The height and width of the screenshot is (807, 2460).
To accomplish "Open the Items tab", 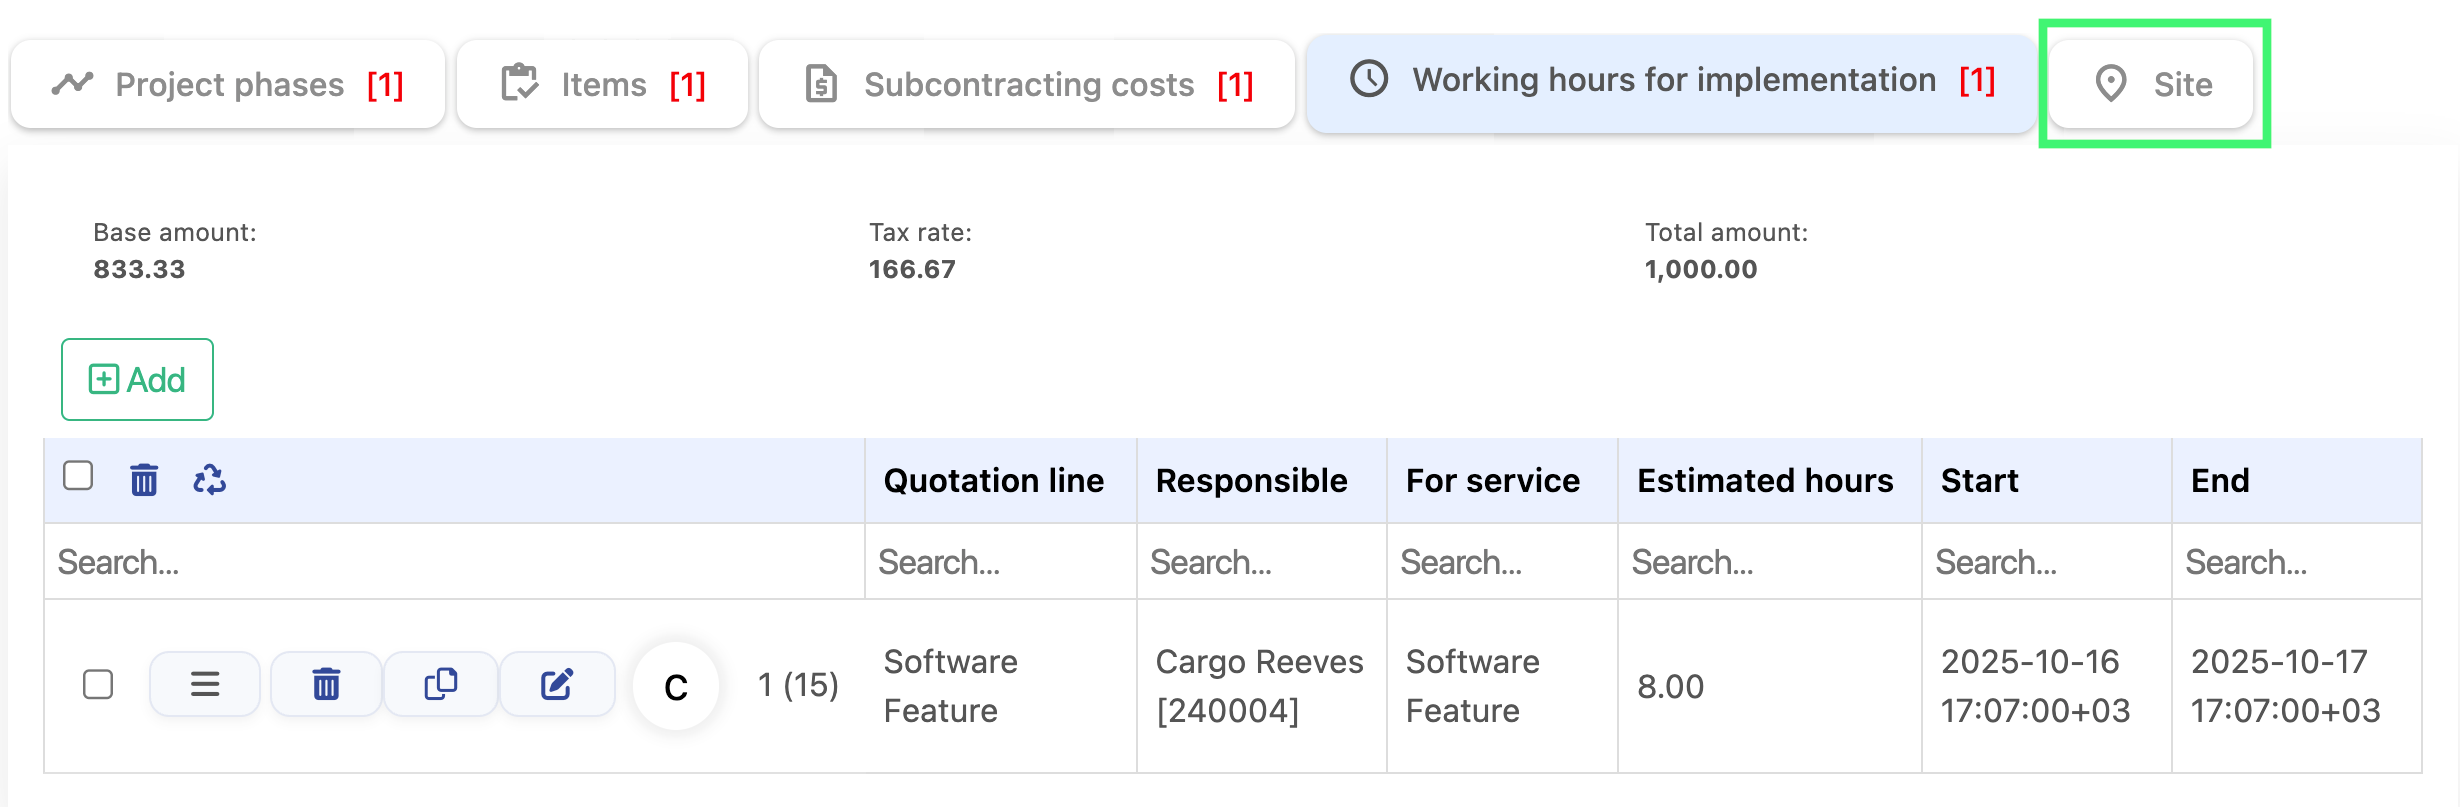I will click(602, 85).
